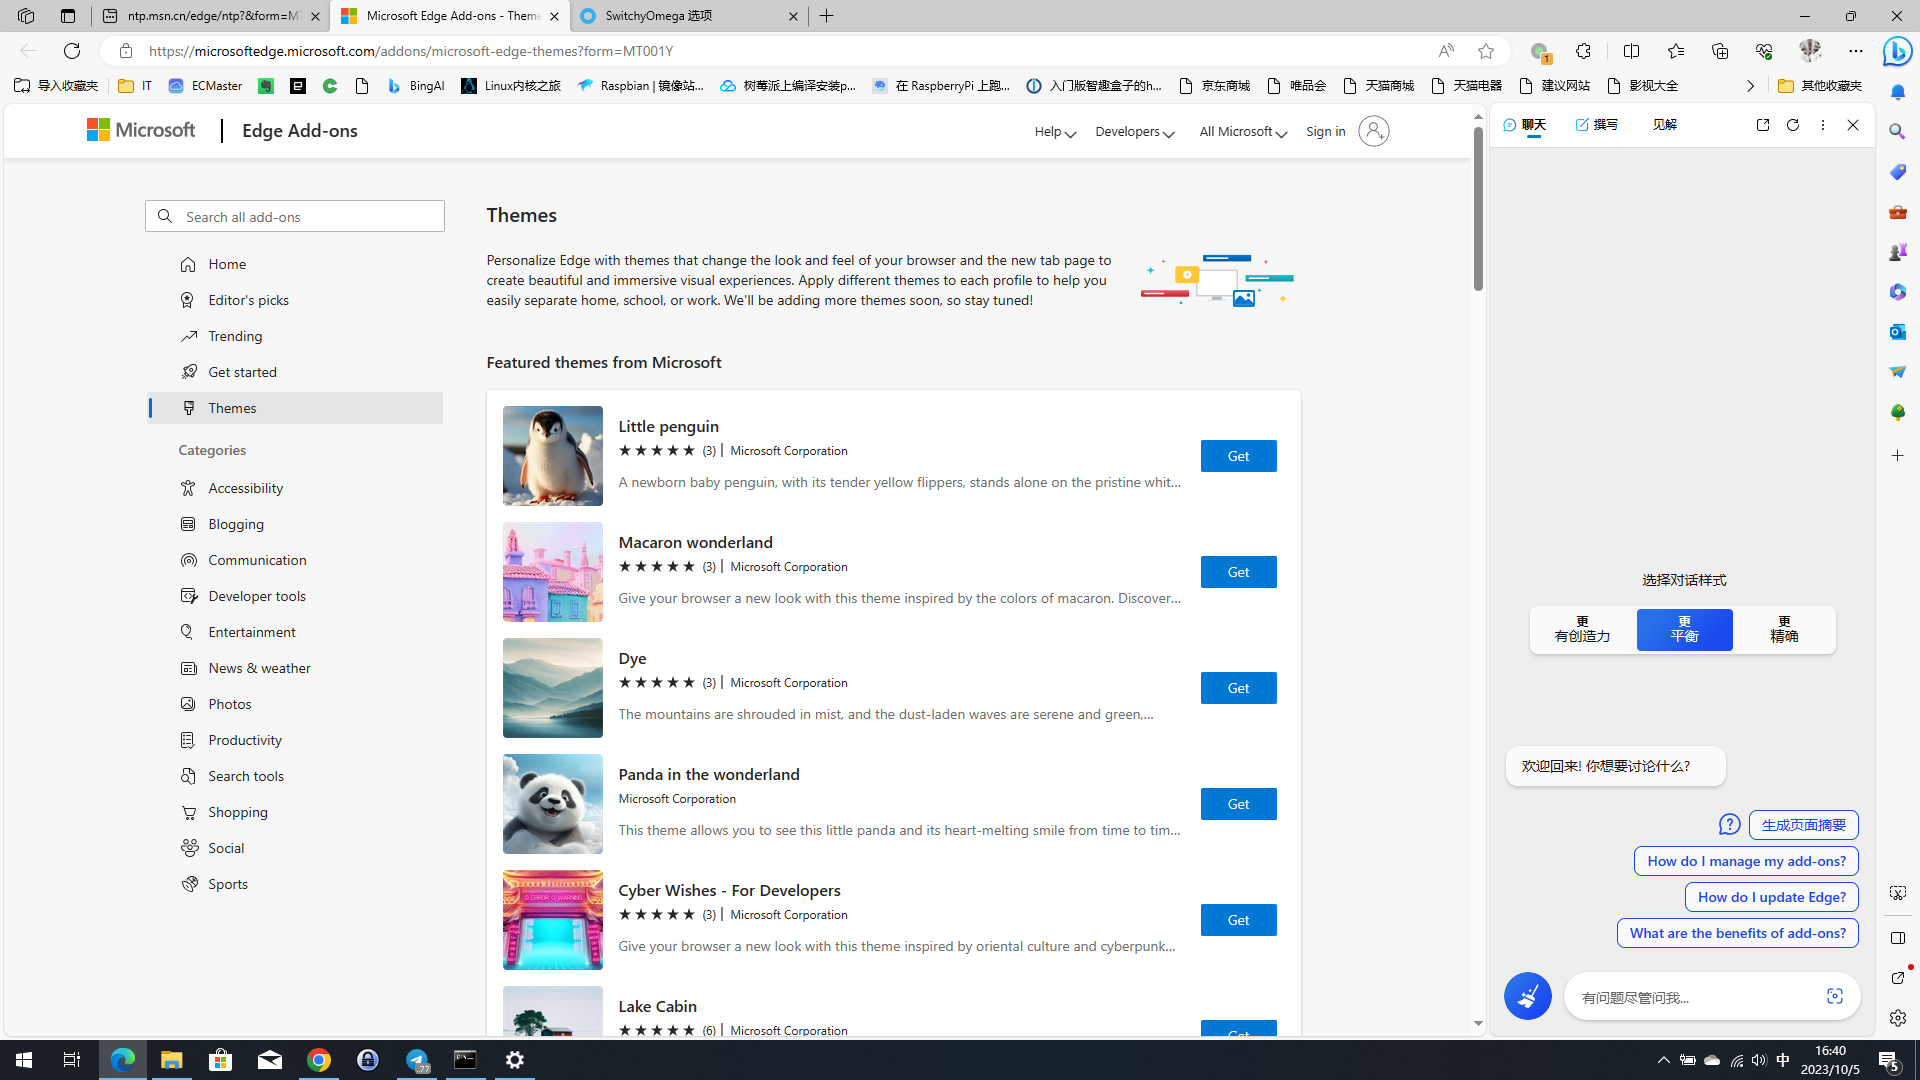Open Collections from the Edge toolbar
The height and width of the screenshot is (1080, 1920).
[1719, 51]
